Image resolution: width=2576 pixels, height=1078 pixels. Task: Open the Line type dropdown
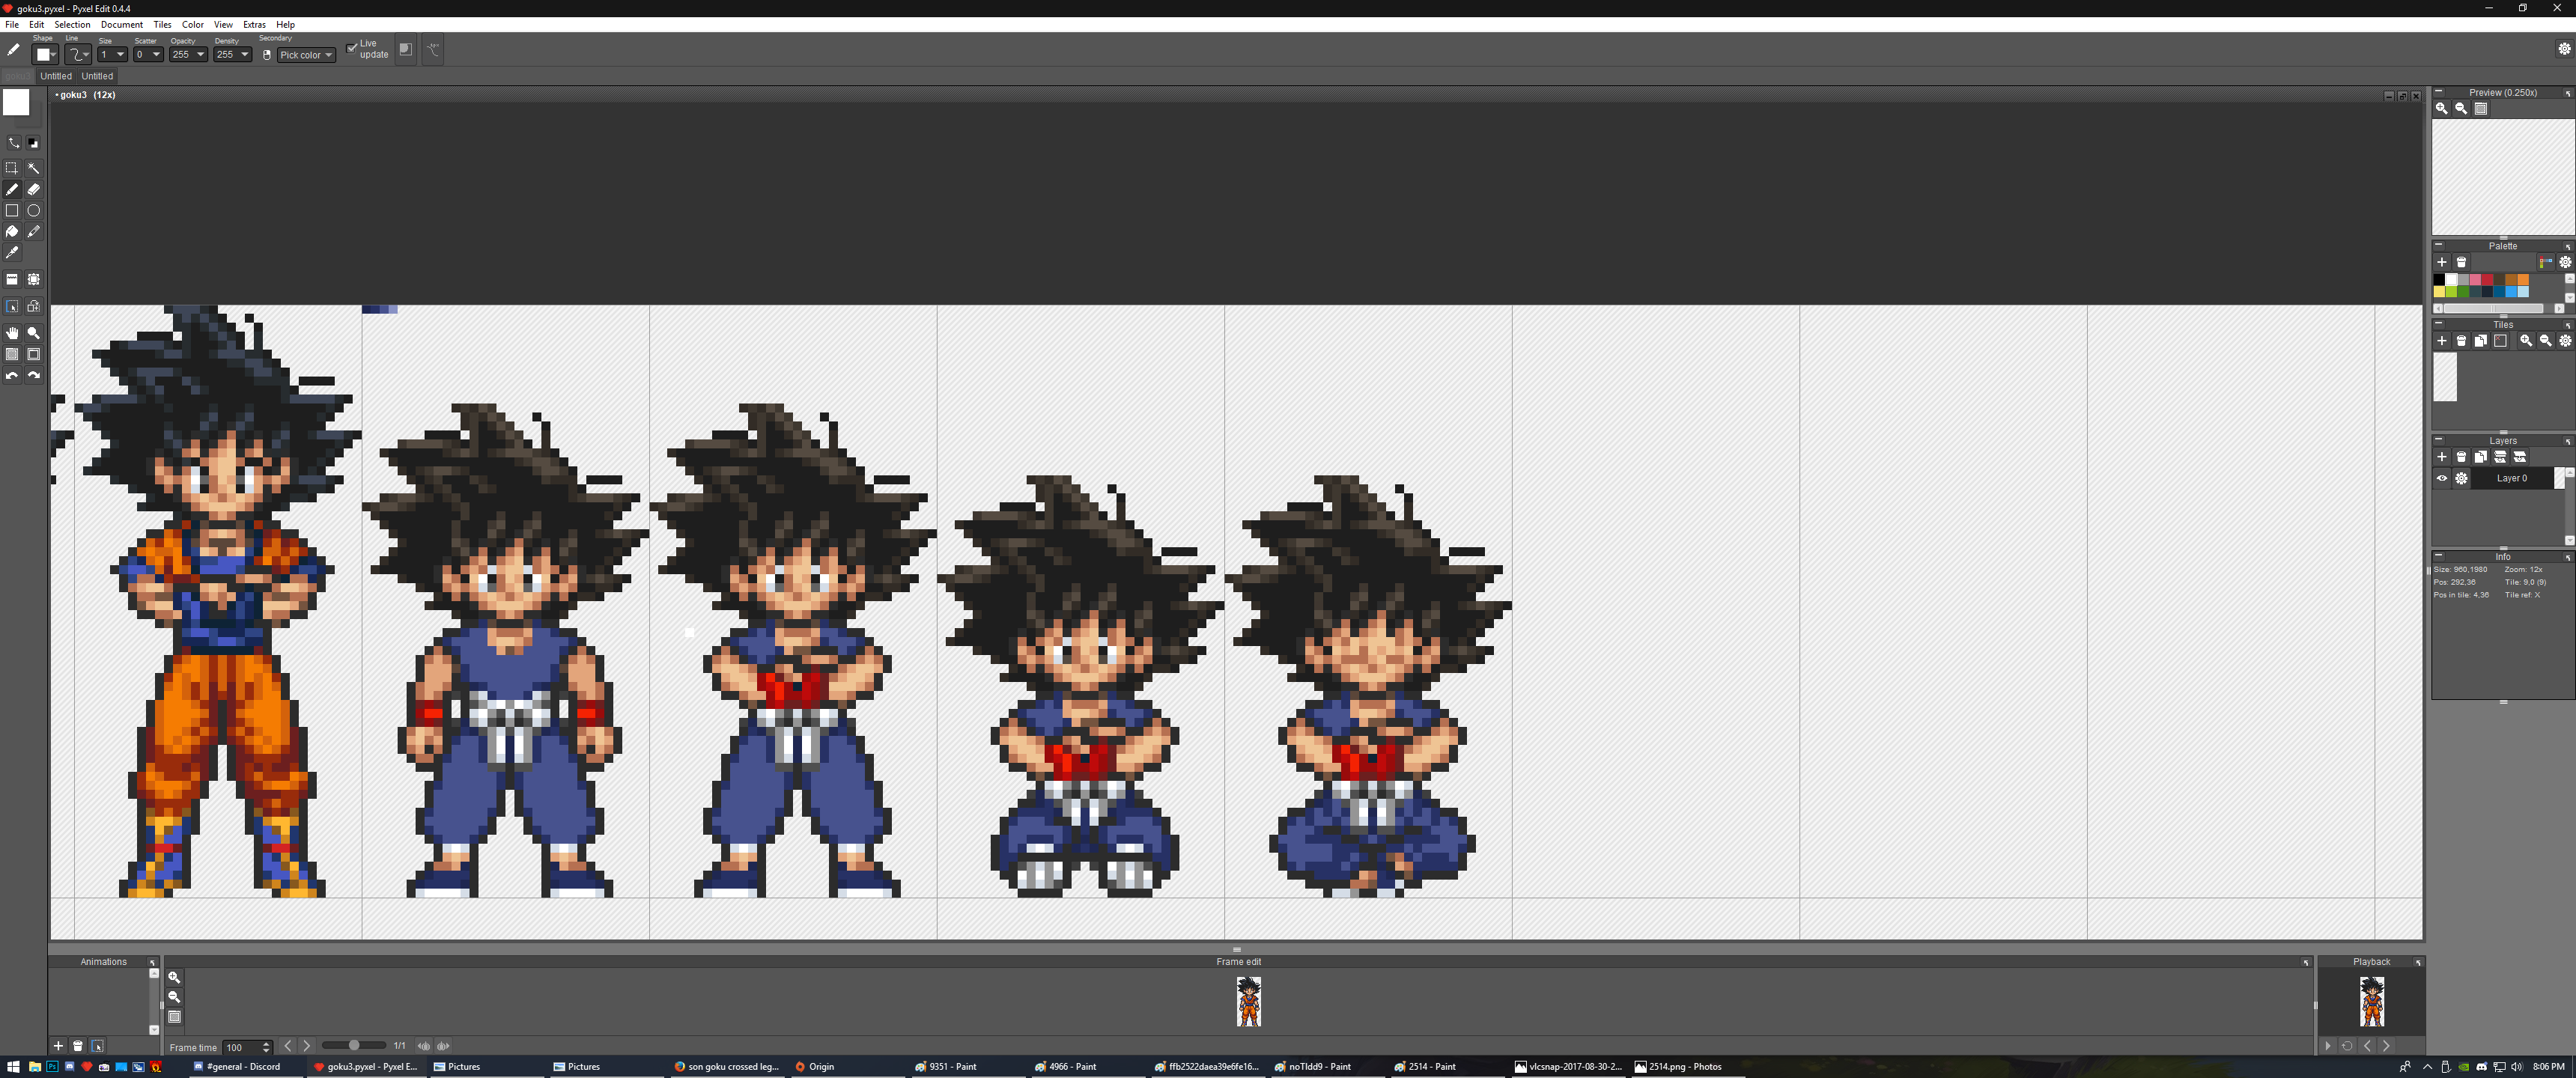click(x=78, y=54)
